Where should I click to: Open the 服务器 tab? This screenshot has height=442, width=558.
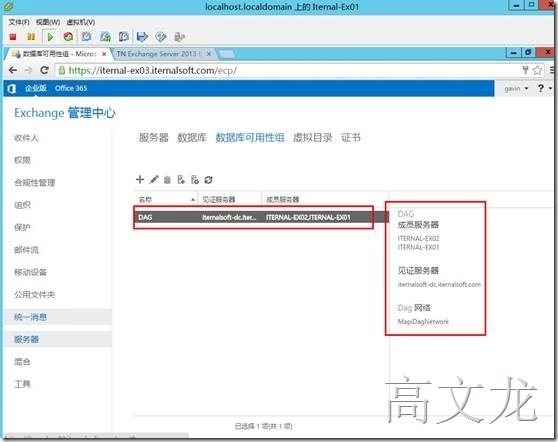pyautogui.click(x=154, y=137)
